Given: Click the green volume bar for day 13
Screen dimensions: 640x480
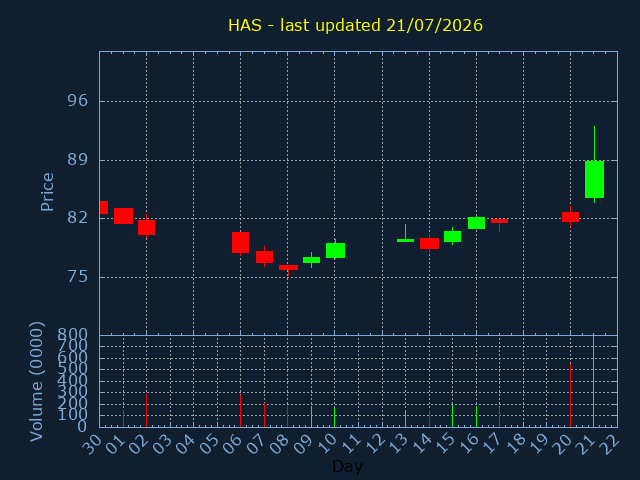Looking at the screenshot, I should (x=405, y=418).
